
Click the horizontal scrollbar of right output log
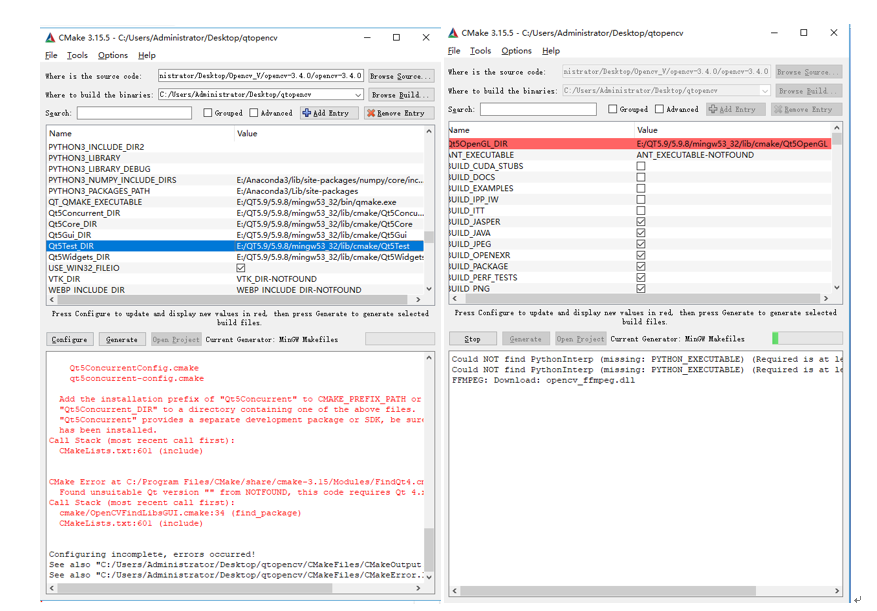(608, 590)
